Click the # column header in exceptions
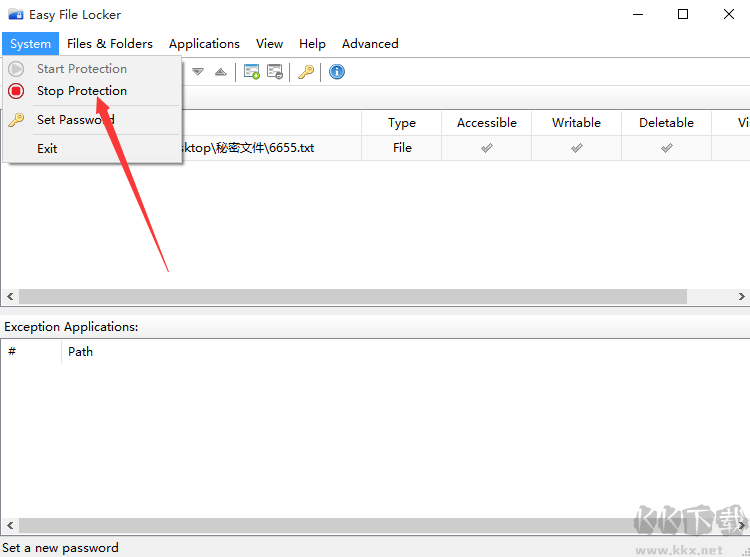750x557 pixels. pos(31,352)
